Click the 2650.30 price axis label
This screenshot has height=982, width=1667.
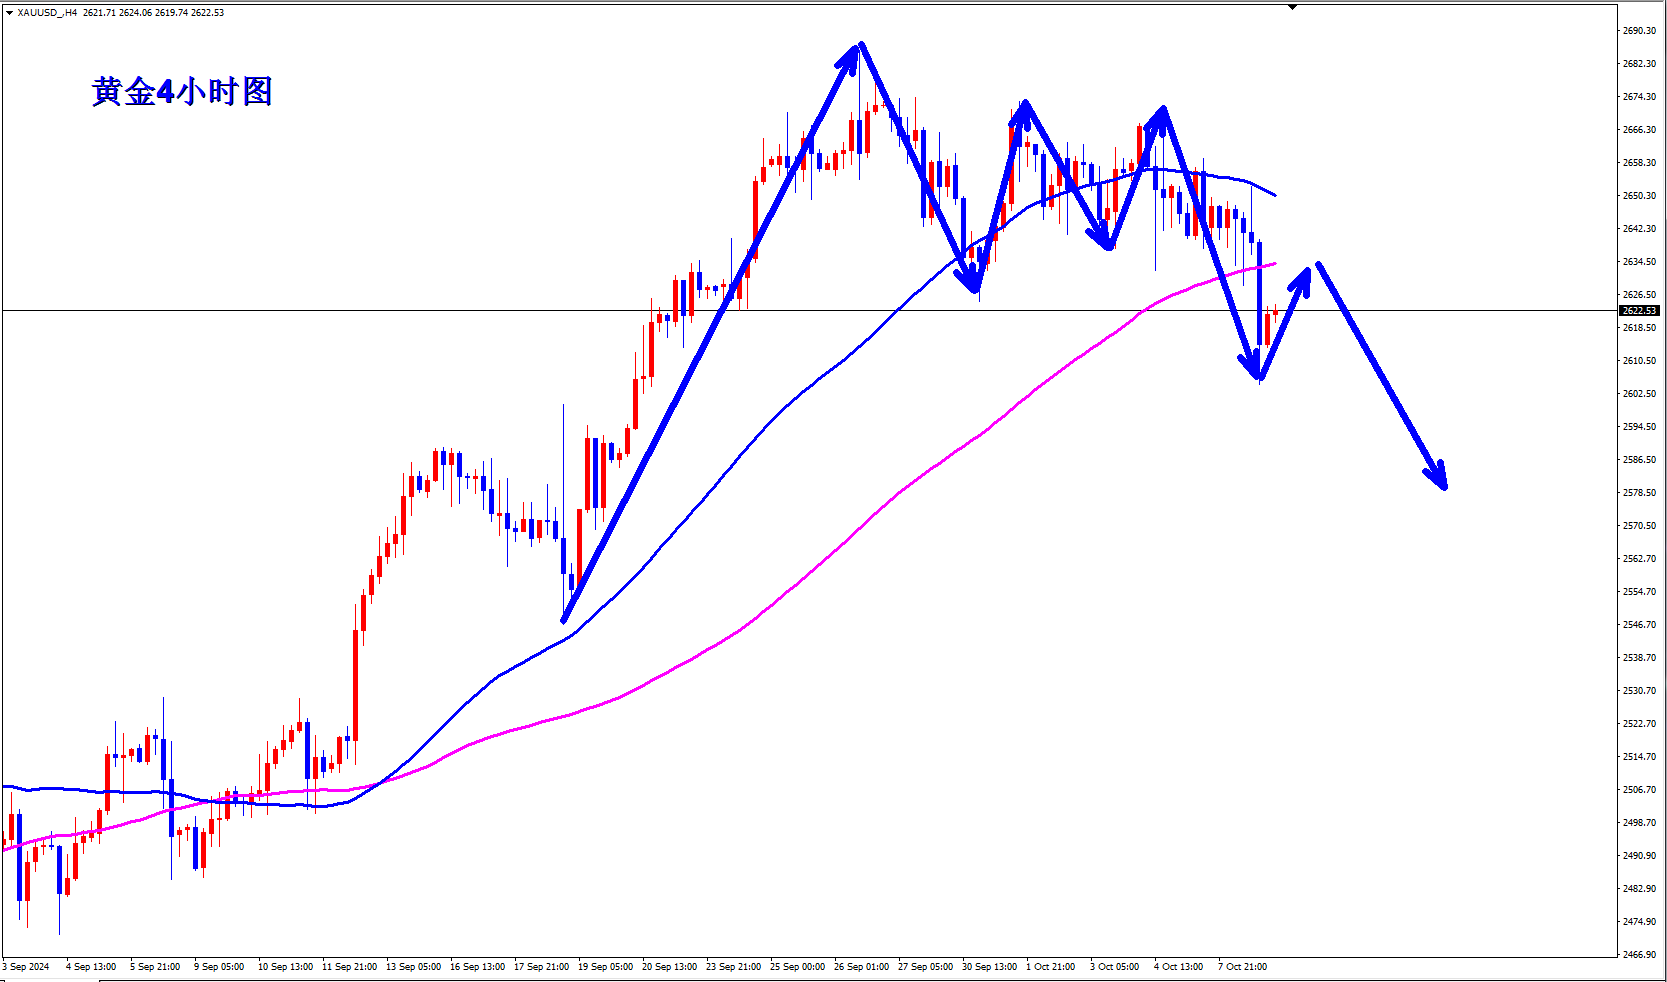[x=1639, y=196]
